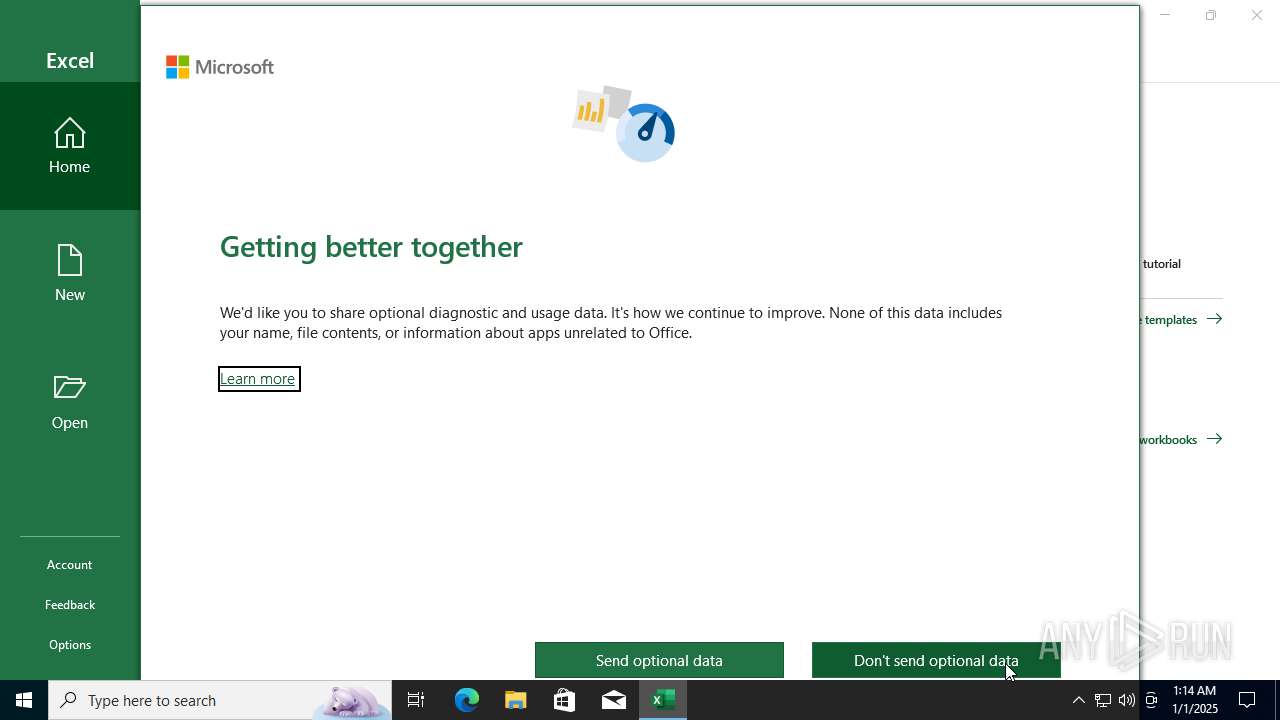This screenshot has width=1280, height=720.
Task: Choose Send optional data
Action: point(659,660)
